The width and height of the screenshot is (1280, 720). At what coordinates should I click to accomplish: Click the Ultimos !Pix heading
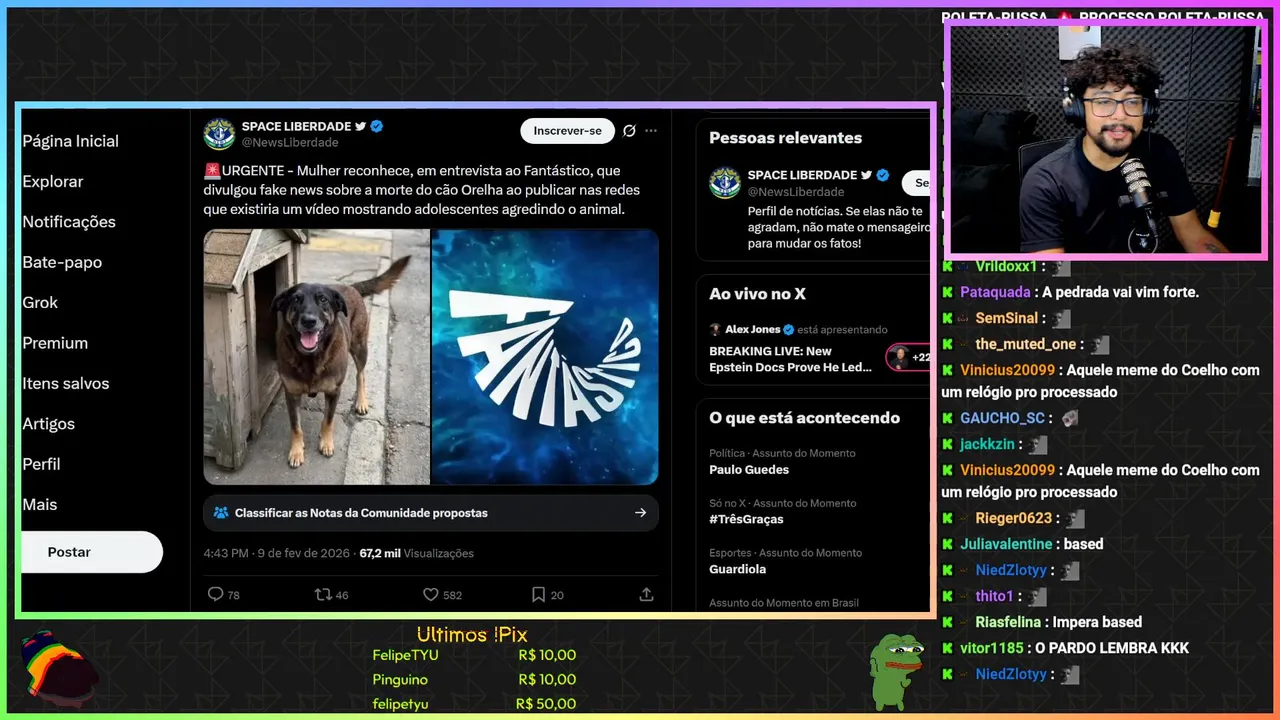coord(472,635)
